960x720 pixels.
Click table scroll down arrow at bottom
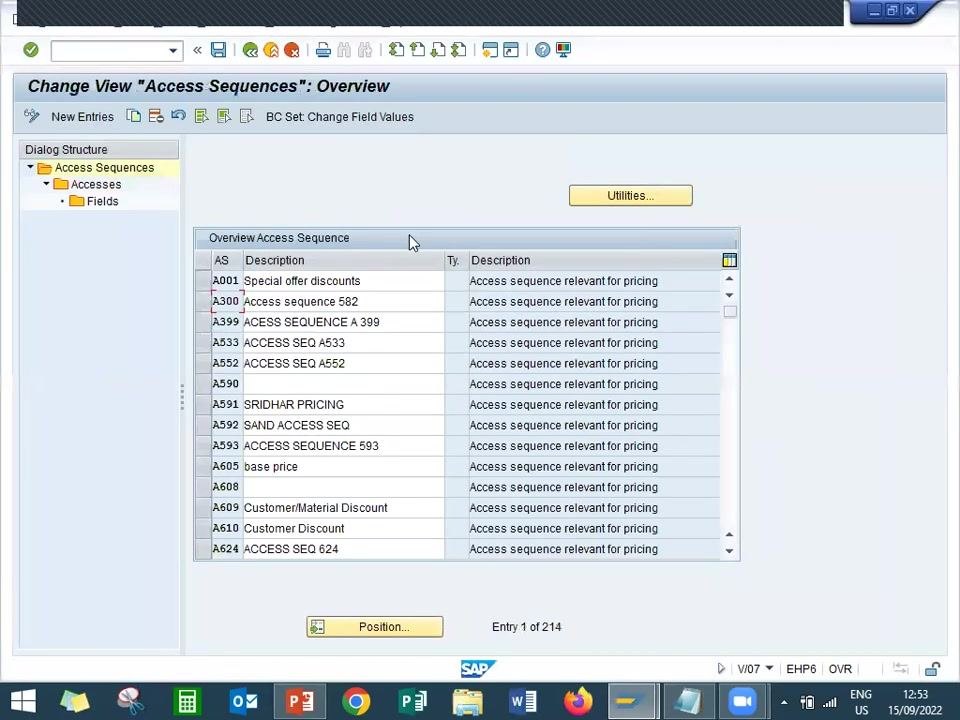point(729,551)
